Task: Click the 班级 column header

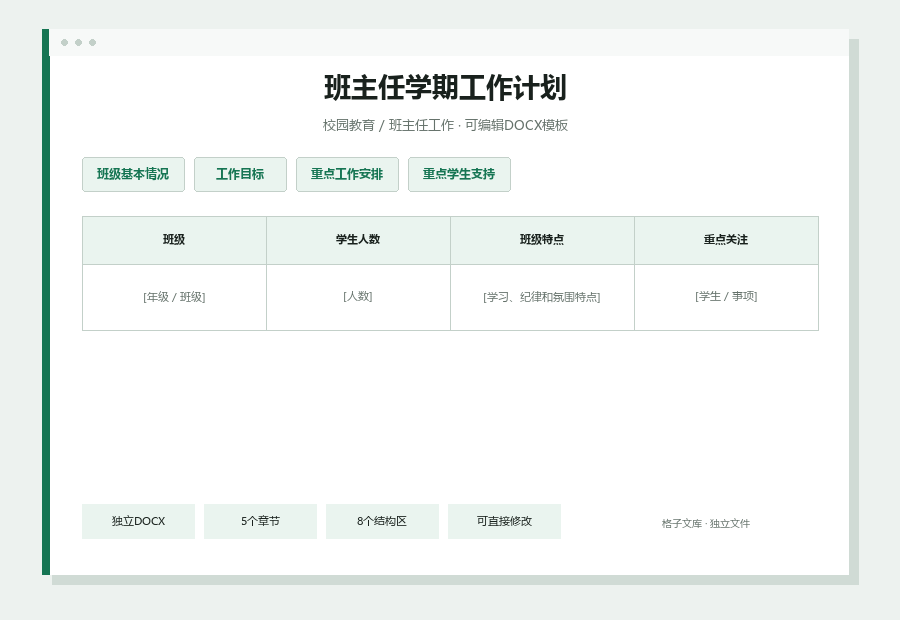Action: click(174, 240)
